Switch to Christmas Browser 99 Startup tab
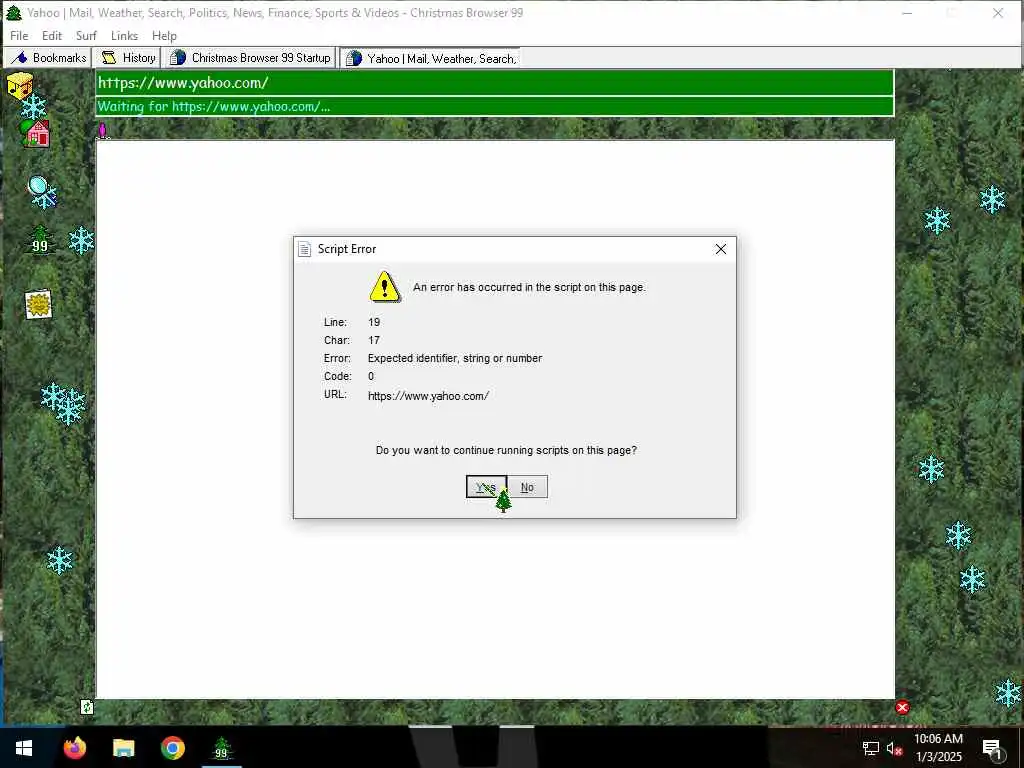1024x768 pixels. 249,58
